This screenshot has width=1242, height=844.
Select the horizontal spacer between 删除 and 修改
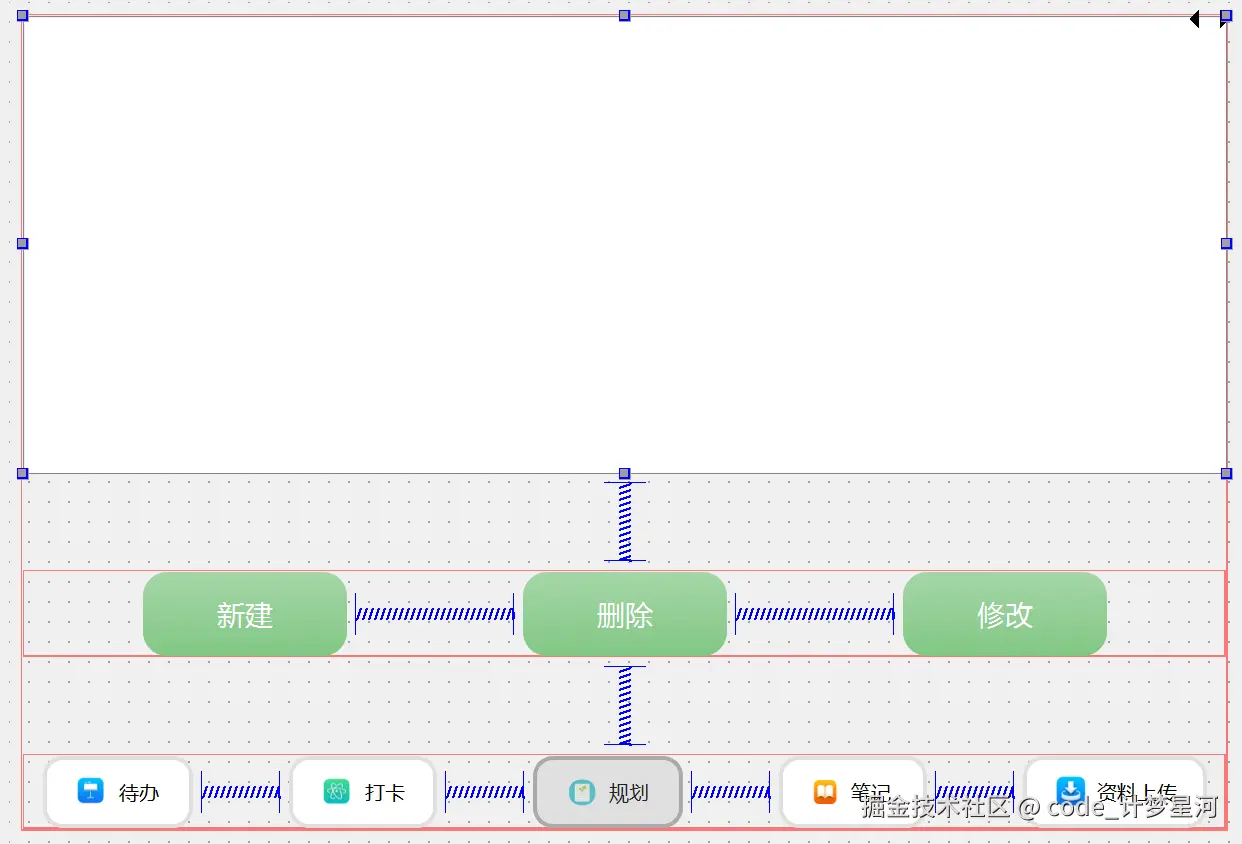click(x=815, y=614)
